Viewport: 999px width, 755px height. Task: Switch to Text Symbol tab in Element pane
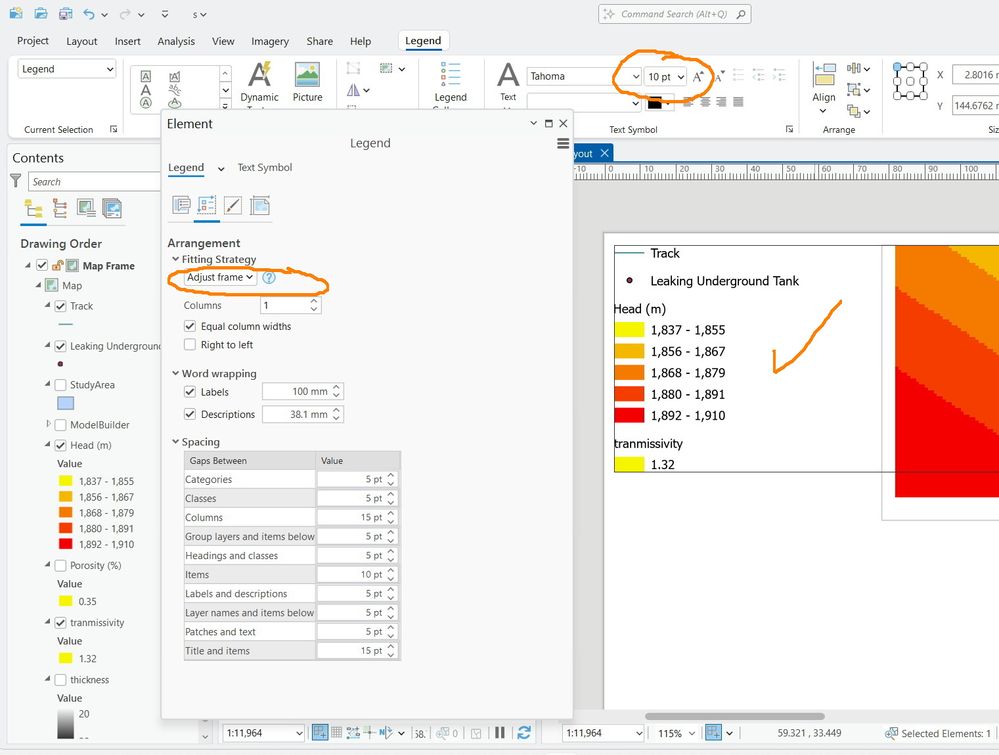click(264, 168)
